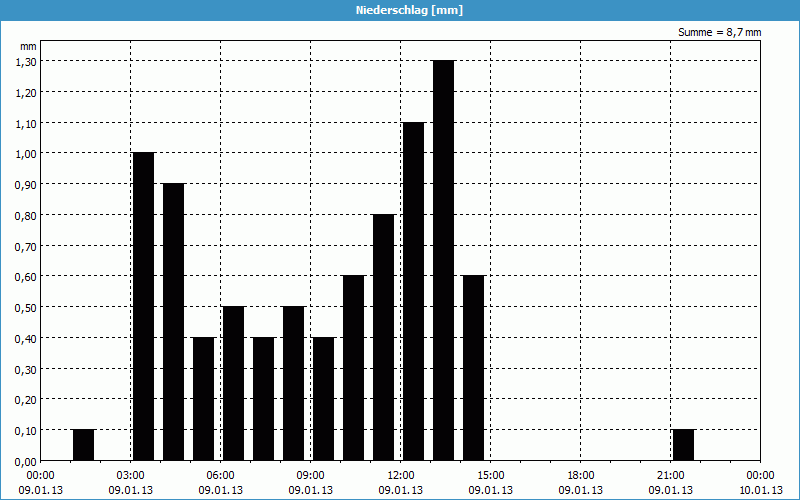Select the bar reaching 1,10 mm
The image size is (800, 500).
pyautogui.click(x=413, y=290)
